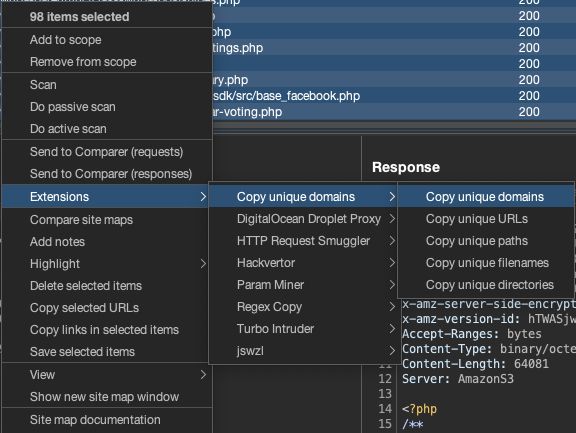The image size is (576, 433).
Task: Open HTTP Request Smuggler submenu
Action: pos(303,241)
